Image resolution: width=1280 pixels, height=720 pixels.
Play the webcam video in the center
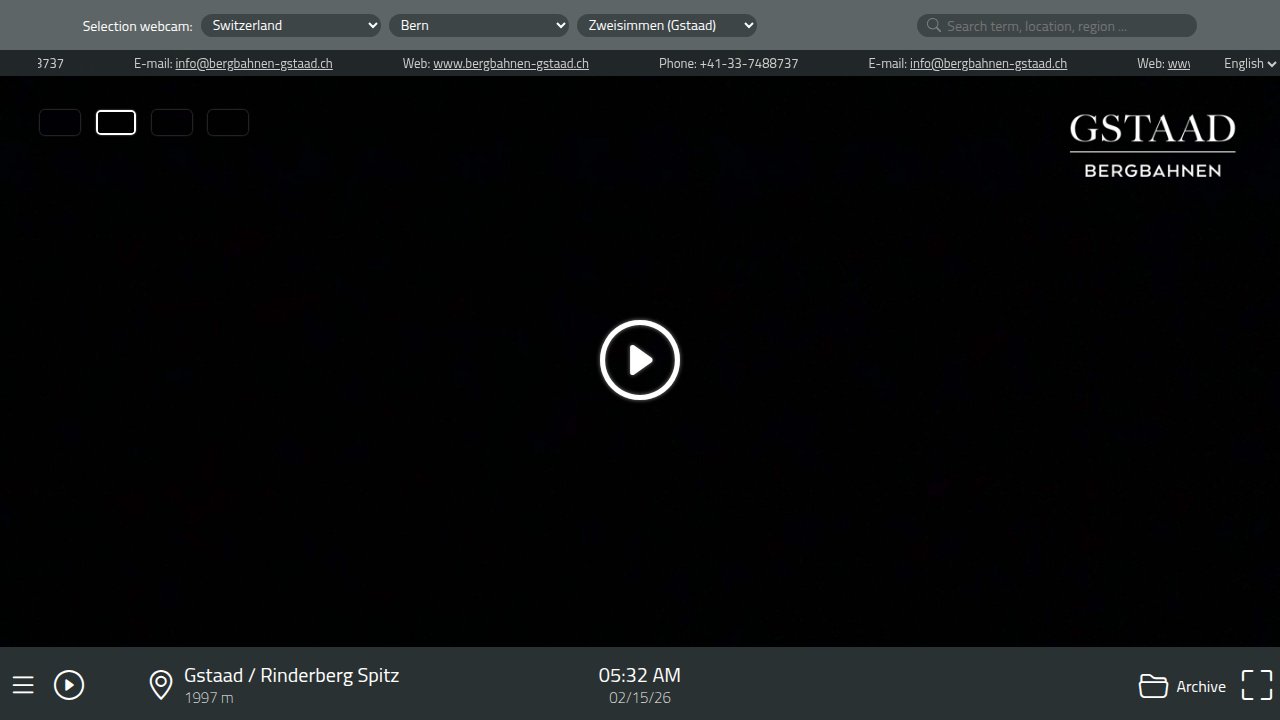tap(640, 360)
